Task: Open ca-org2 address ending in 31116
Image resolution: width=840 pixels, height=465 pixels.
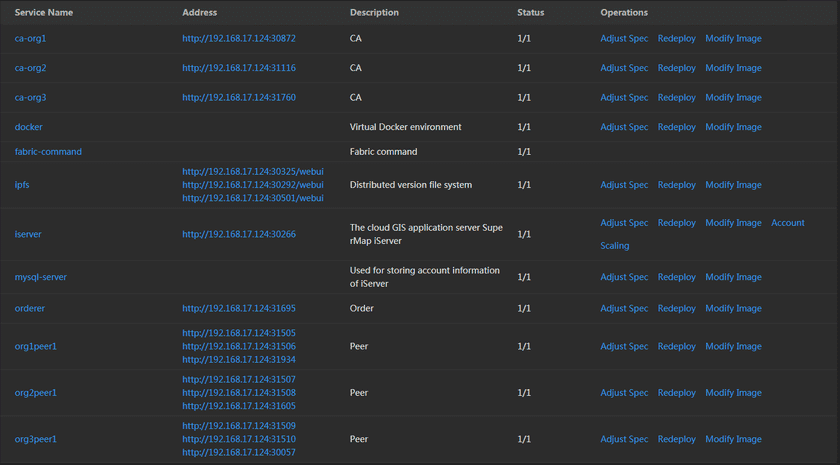Action: 238,68
